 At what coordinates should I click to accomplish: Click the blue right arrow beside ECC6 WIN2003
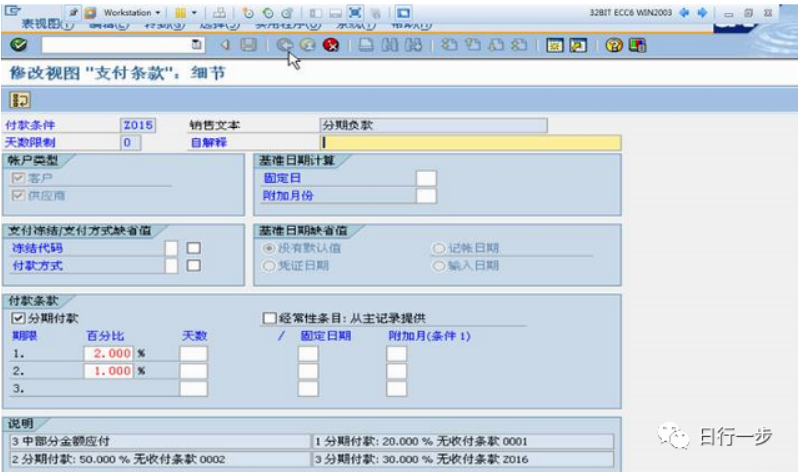pos(703,13)
